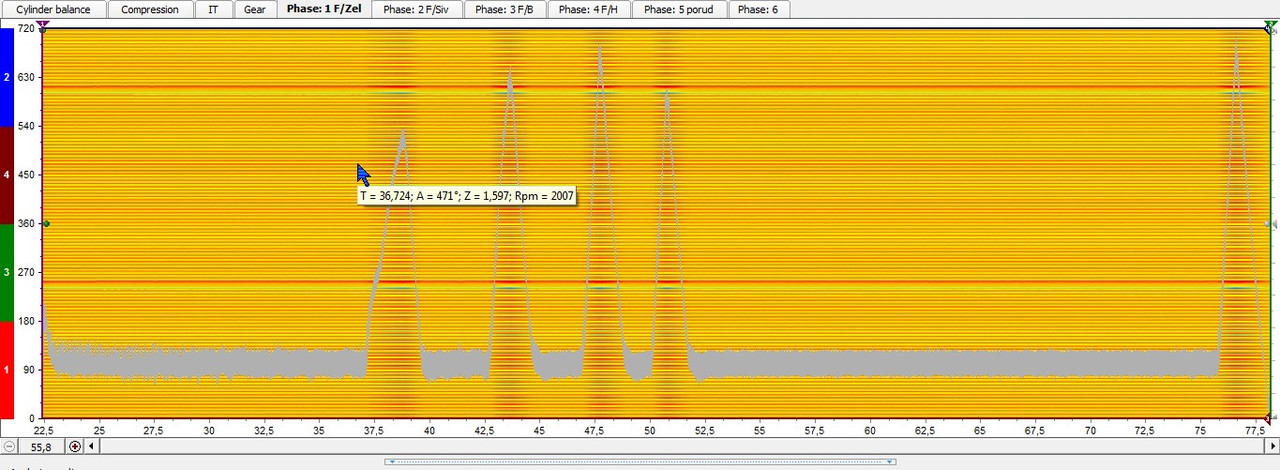The image size is (1280, 470).
Task: Click the red marker at bottom-right corner
Action: pos(1269,418)
